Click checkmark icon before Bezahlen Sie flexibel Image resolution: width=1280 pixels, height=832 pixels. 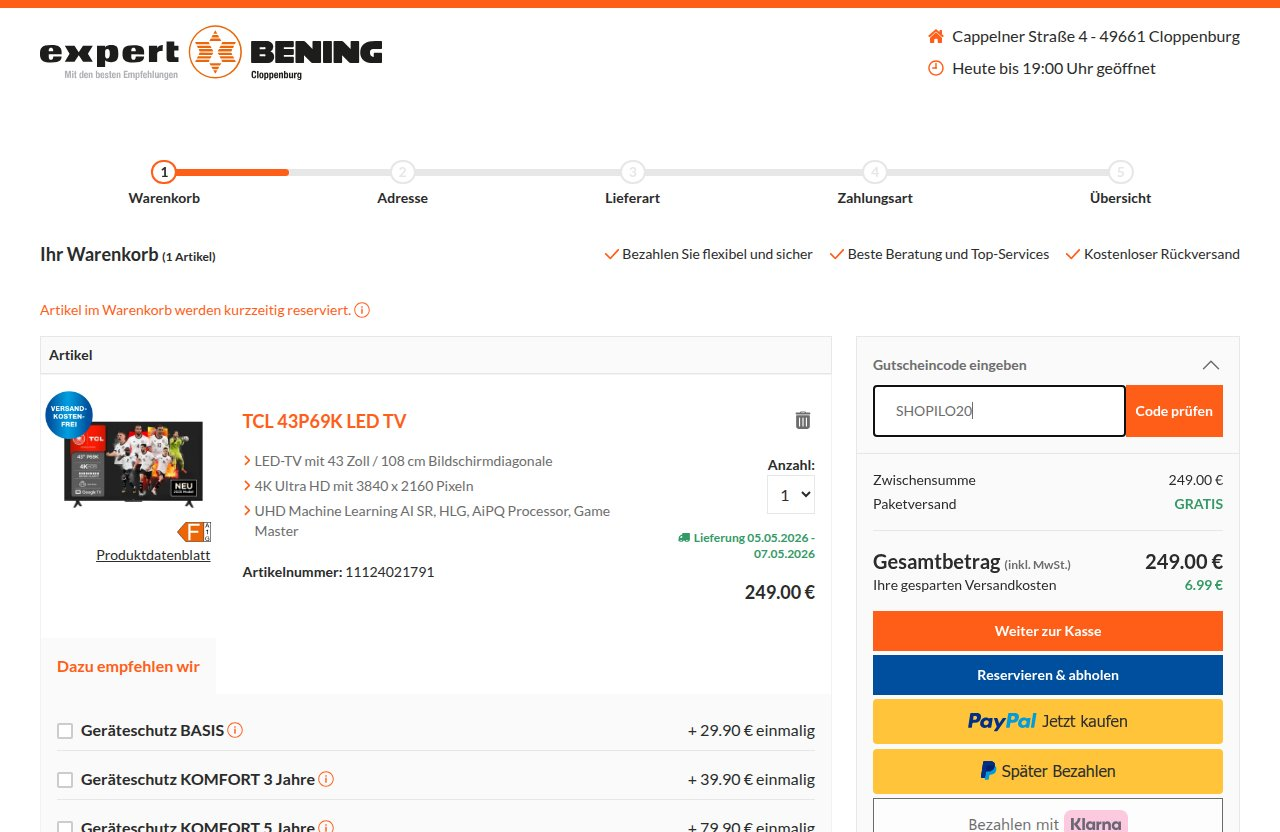(612, 254)
